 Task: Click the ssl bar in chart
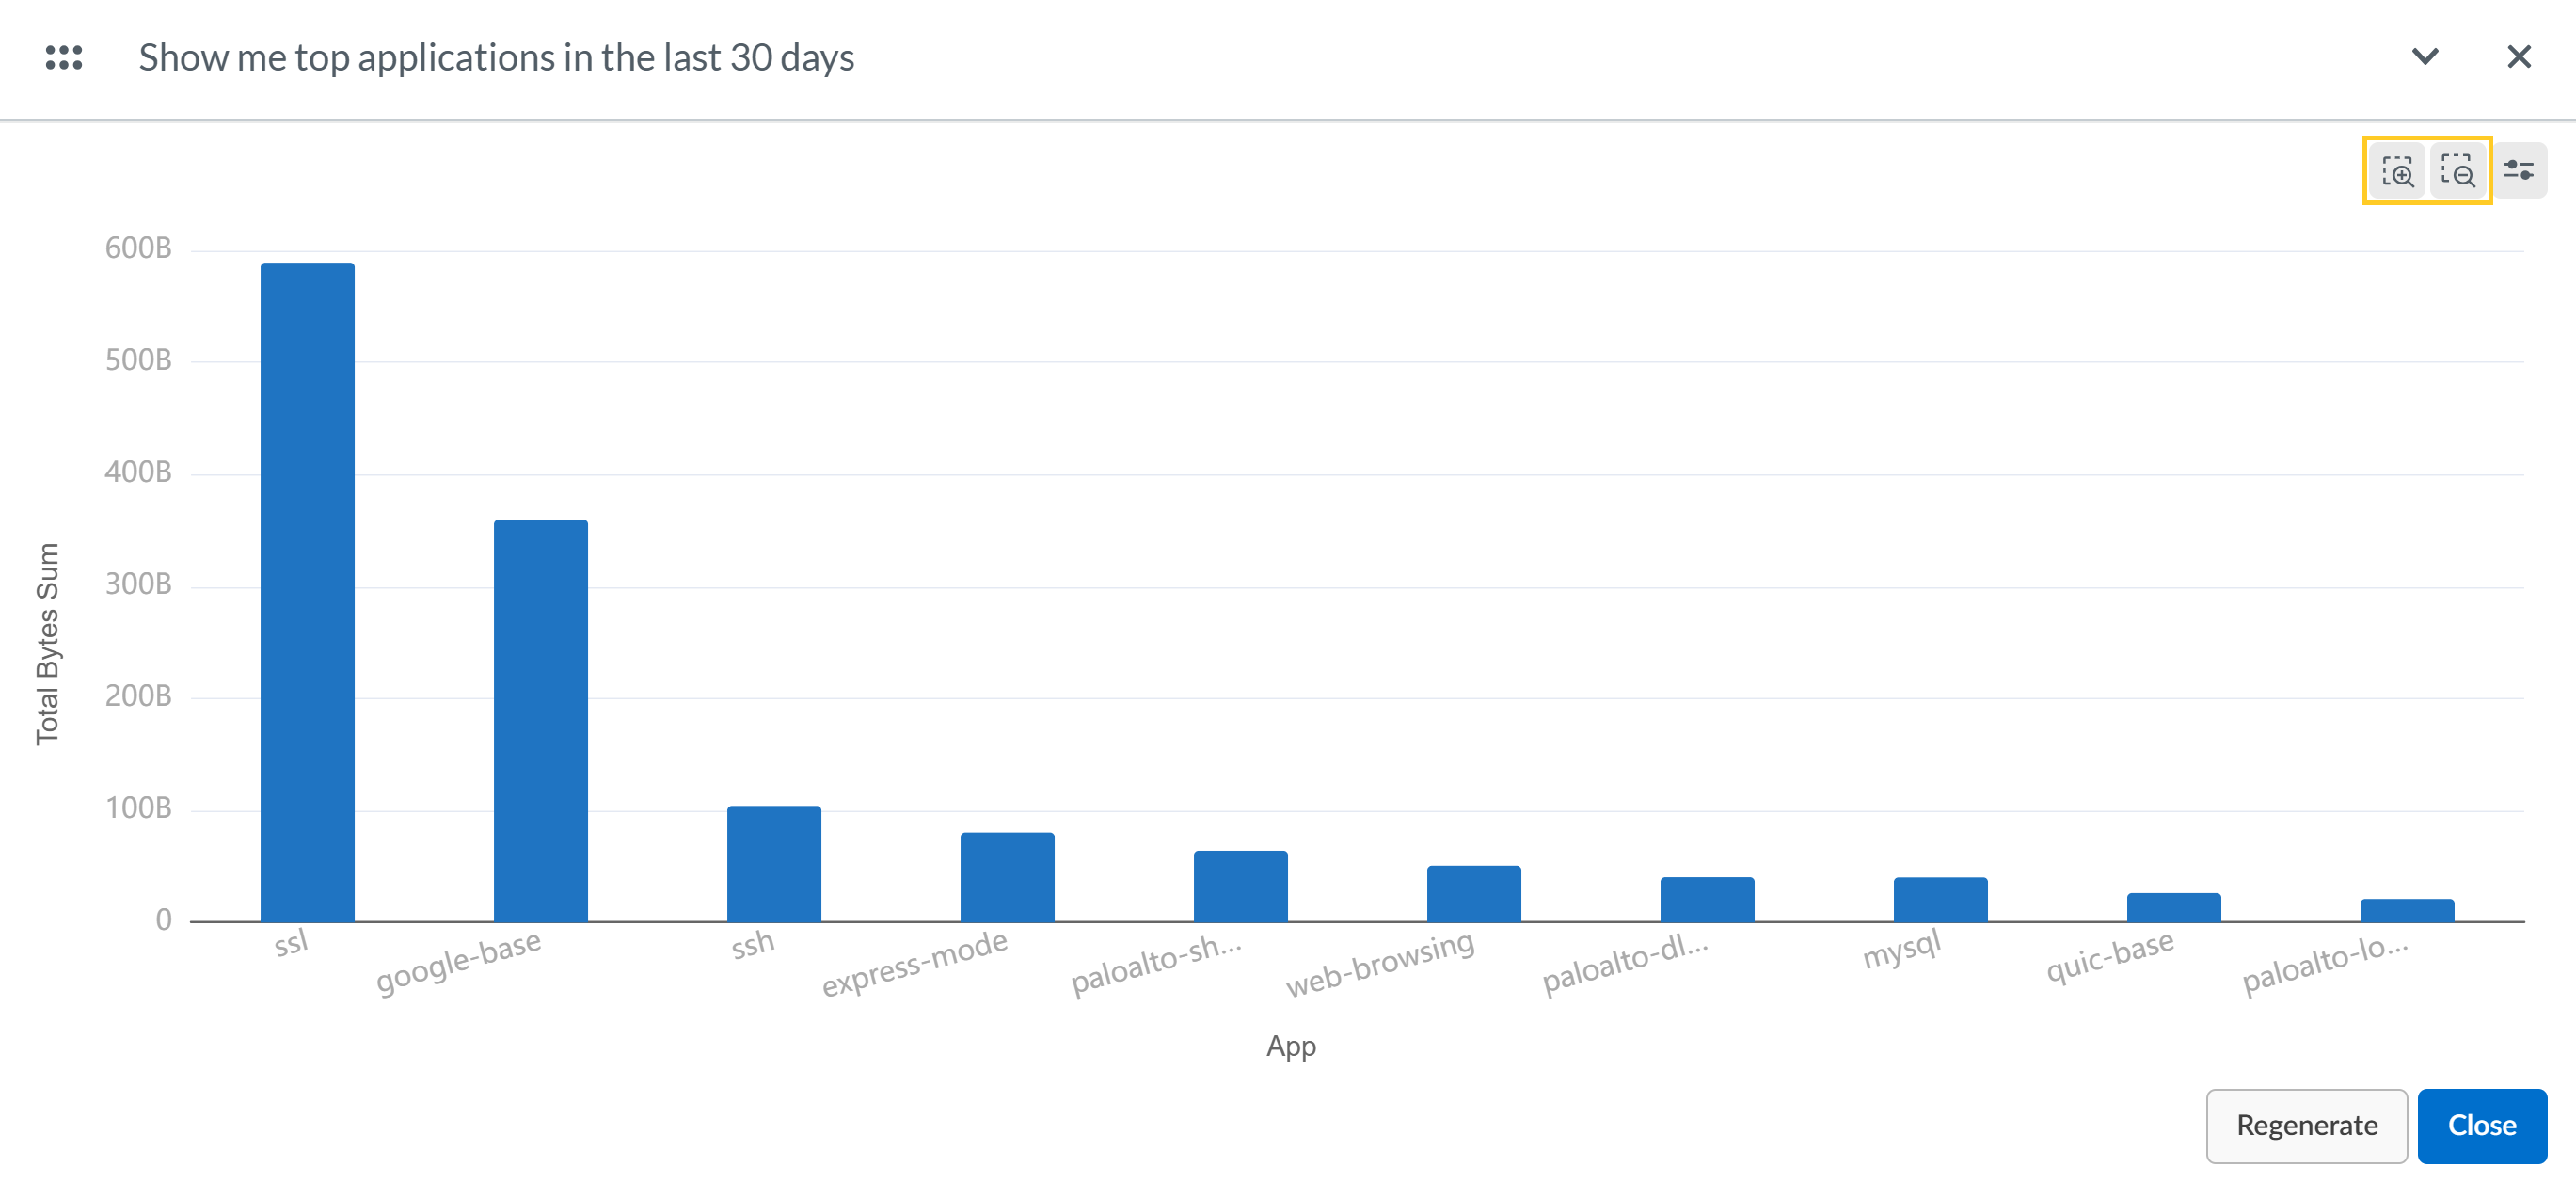307,592
